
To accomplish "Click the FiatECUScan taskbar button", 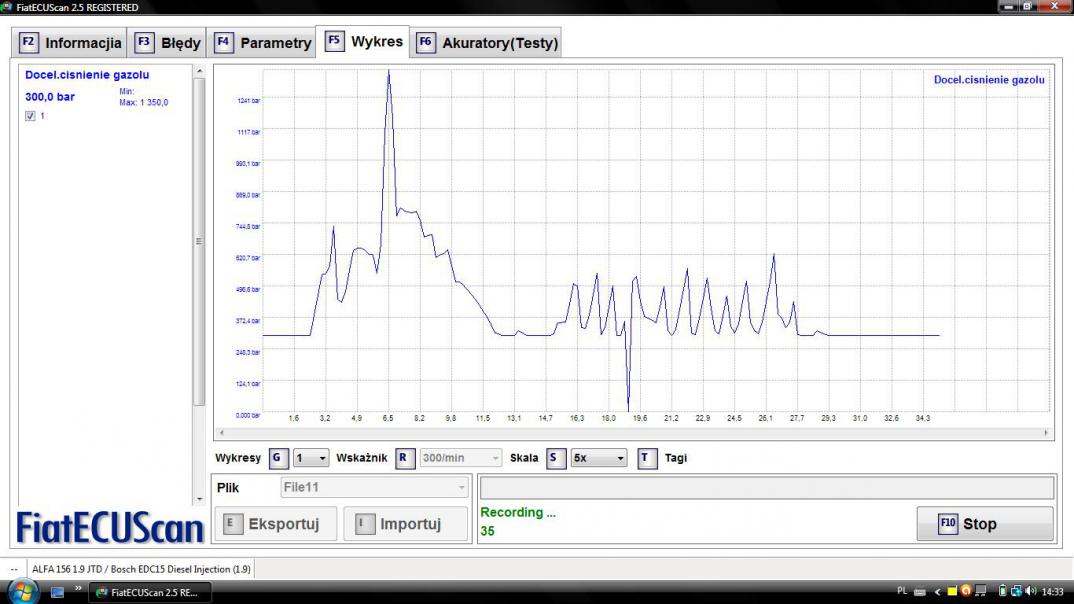I will (x=148, y=592).
